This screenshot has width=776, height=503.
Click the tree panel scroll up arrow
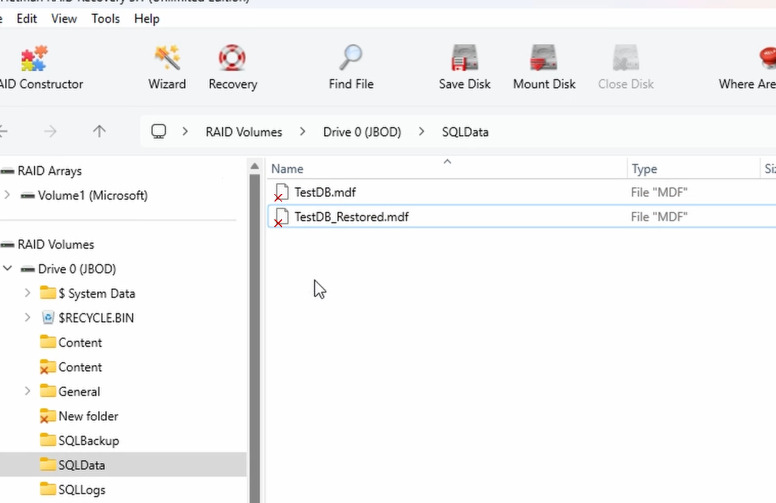pos(254,166)
